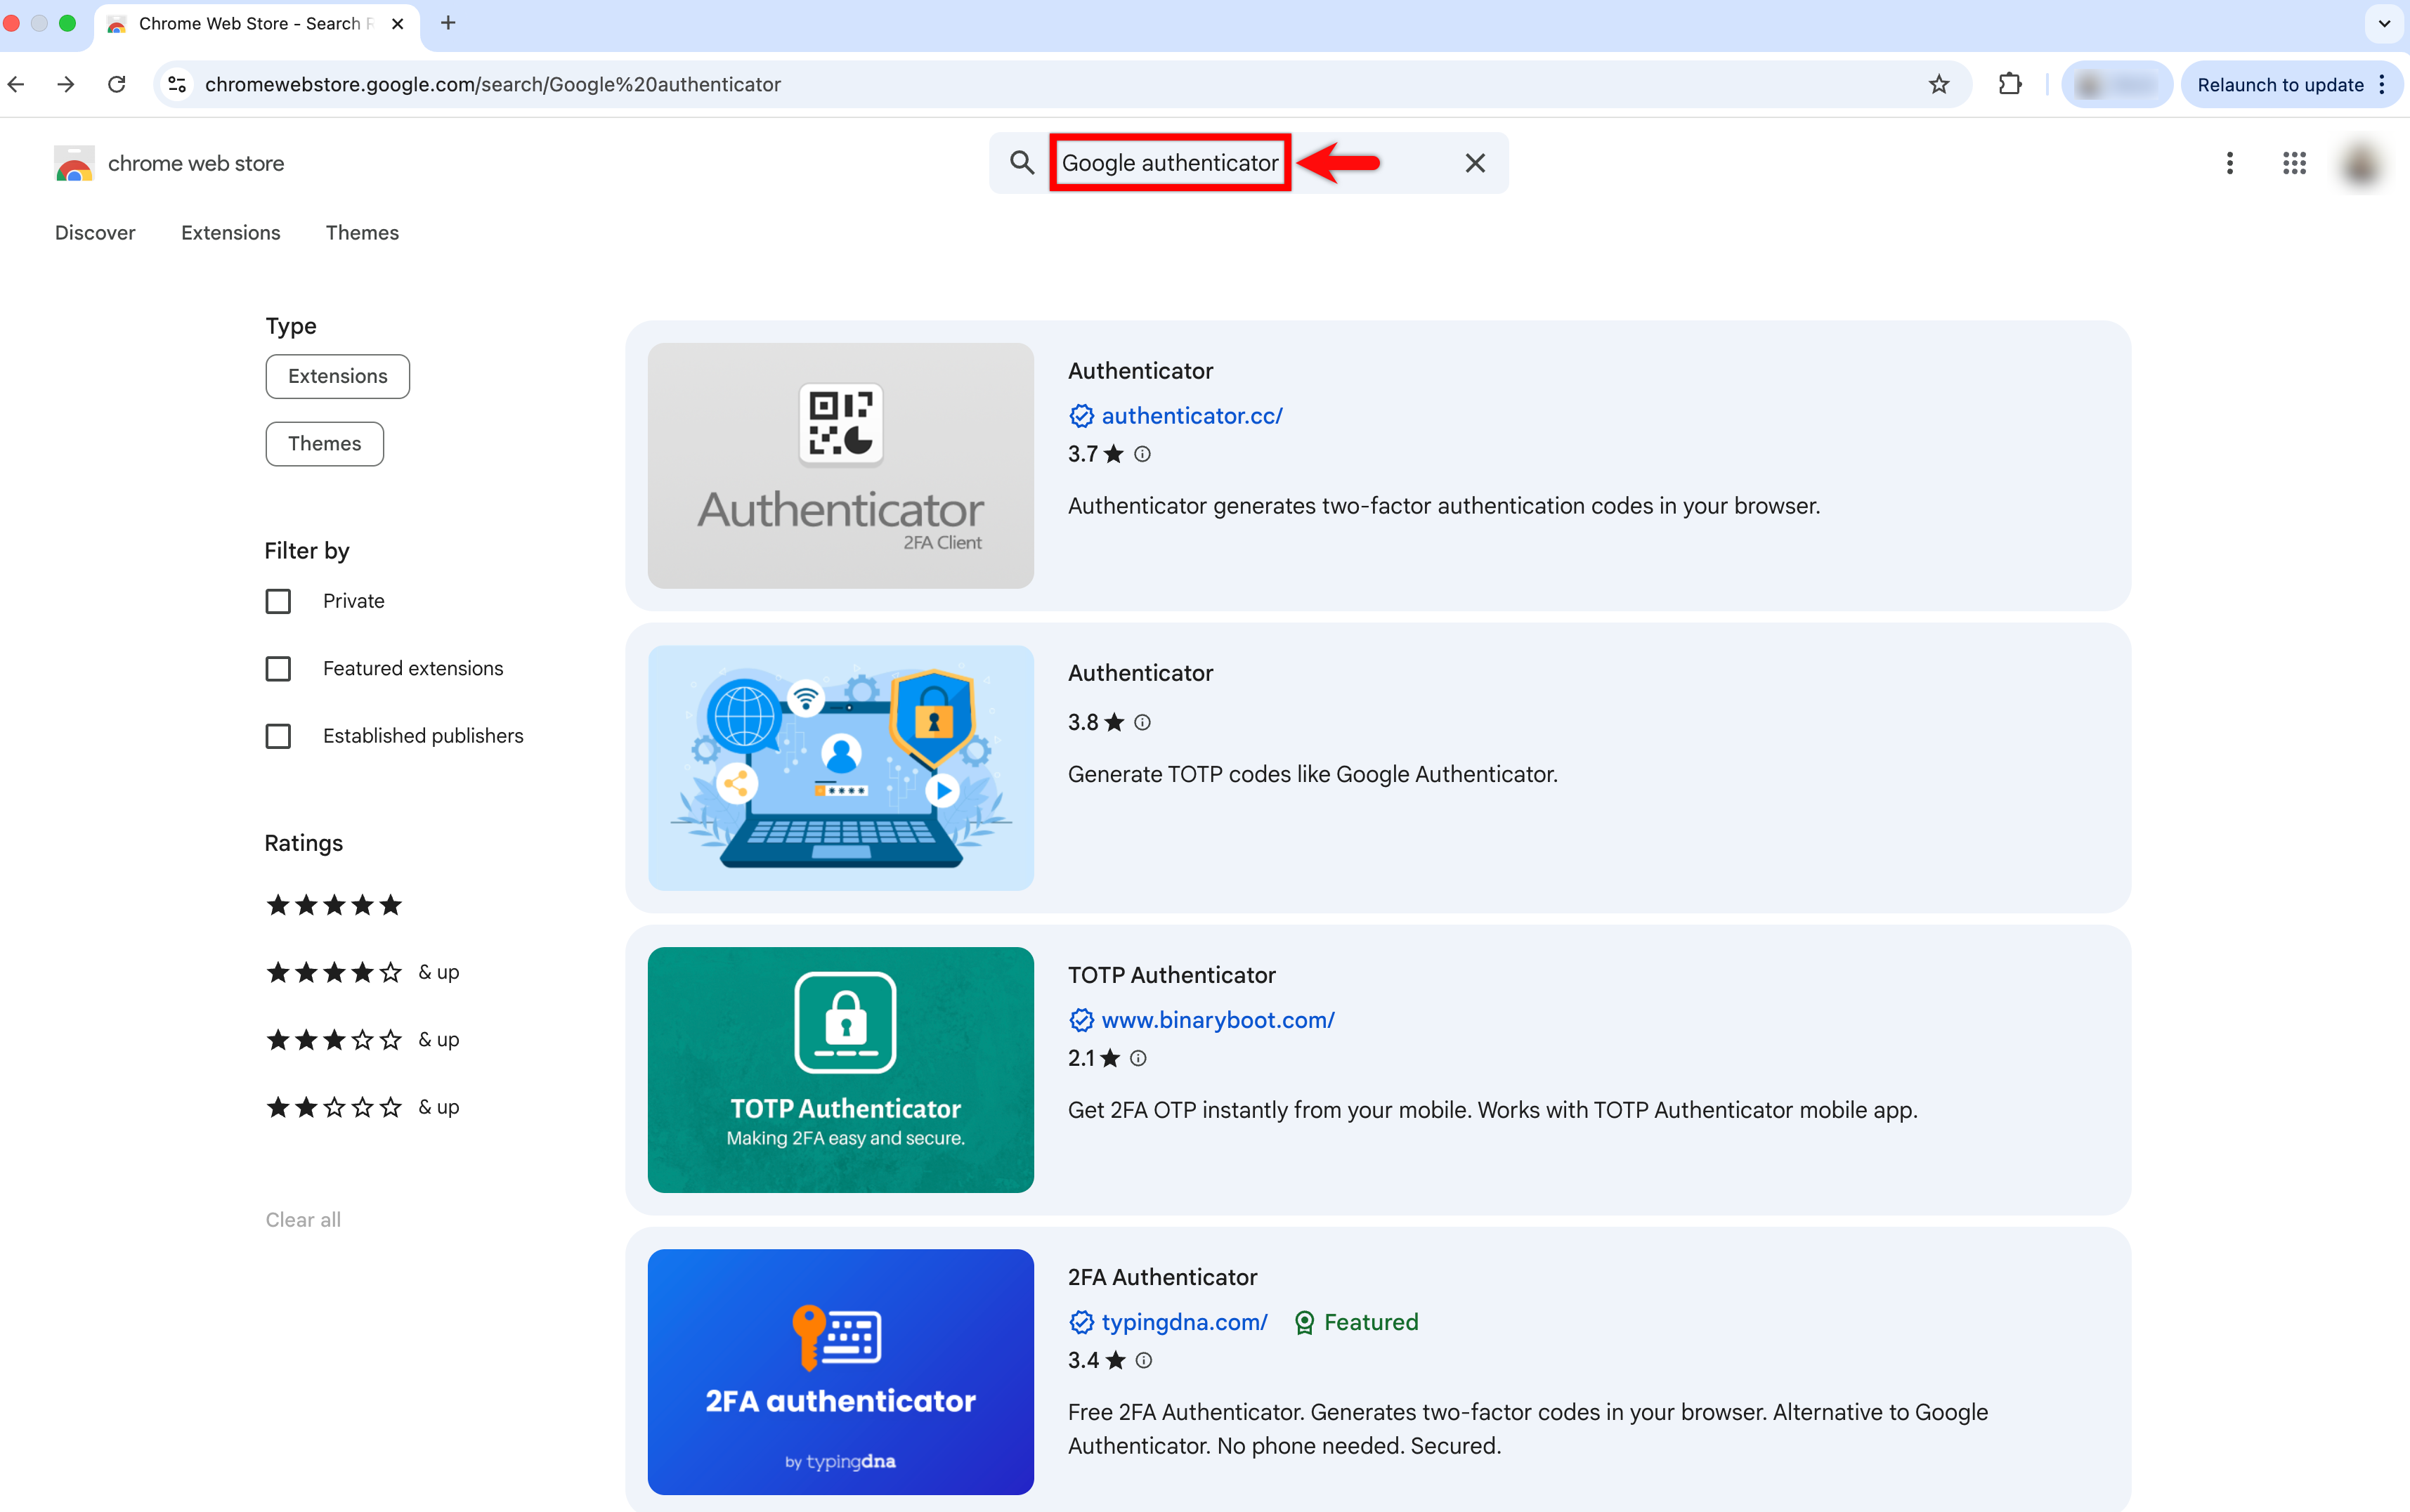The width and height of the screenshot is (2410, 1512).
Task: Click the Featured badge on 2FA Authenticator
Action: click(1356, 1322)
